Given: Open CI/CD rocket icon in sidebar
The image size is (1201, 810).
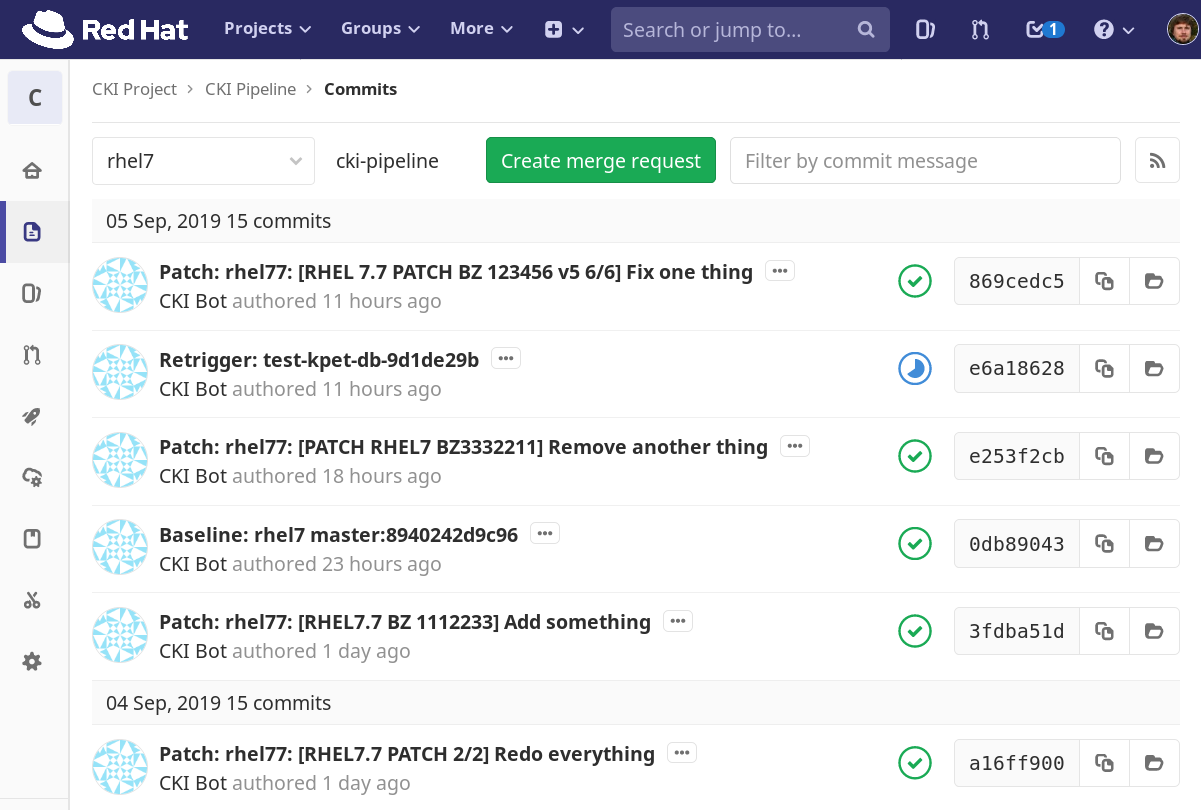Looking at the screenshot, I should (x=32, y=416).
